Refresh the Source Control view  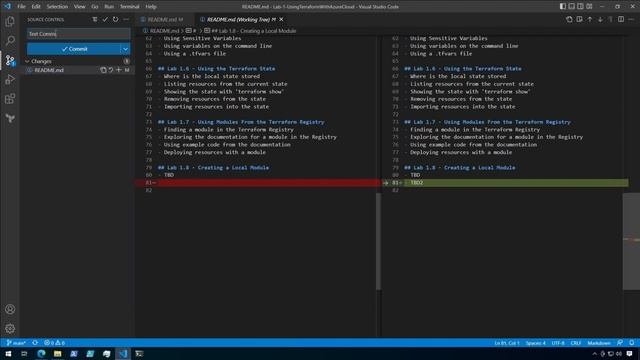[x=116, y=19]
